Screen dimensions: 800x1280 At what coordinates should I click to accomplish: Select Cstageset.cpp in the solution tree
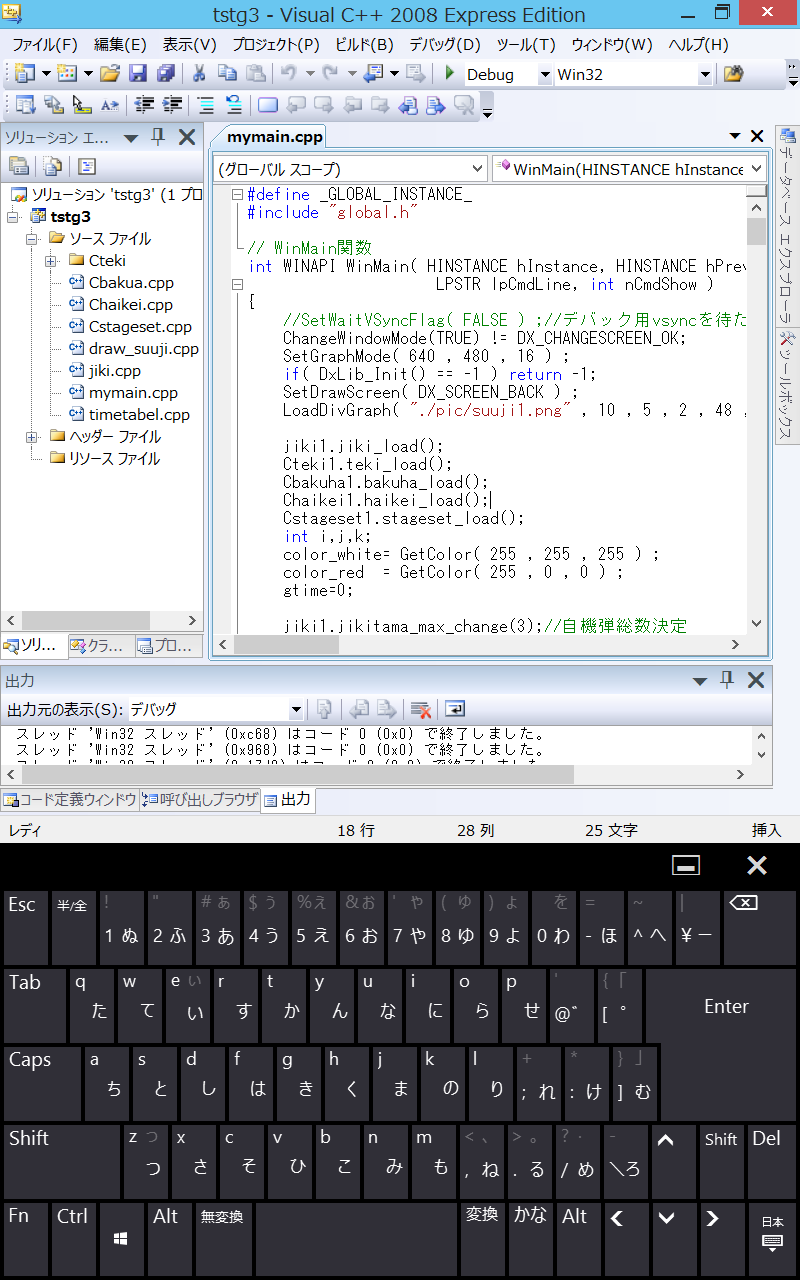pyautogui.click(x=140, y=327)
